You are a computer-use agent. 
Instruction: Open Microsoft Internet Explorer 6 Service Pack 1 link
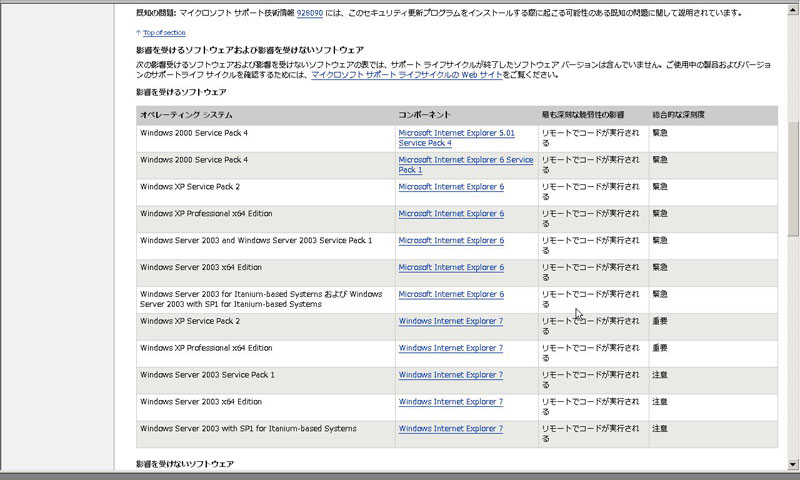[466, 165]
